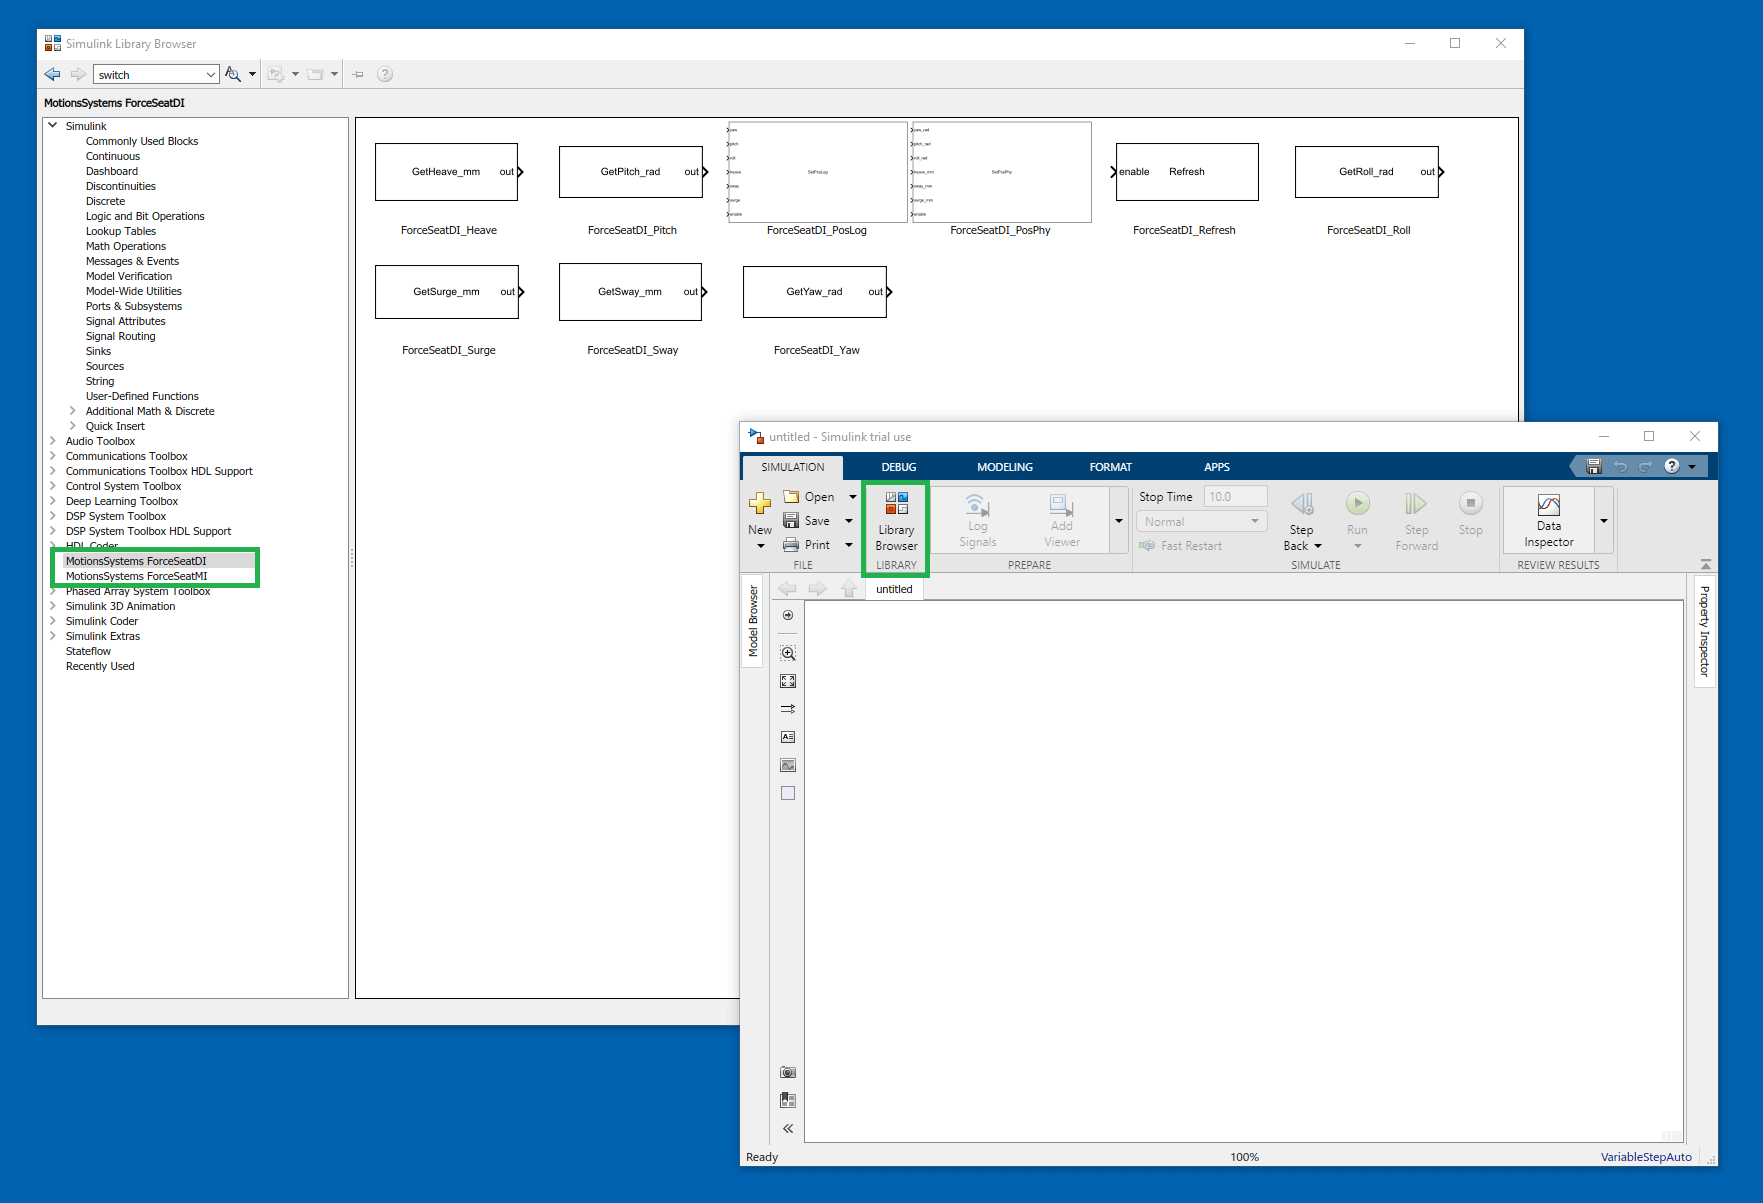Select the ForceSeatDI_Pitch block

[631, 172]
